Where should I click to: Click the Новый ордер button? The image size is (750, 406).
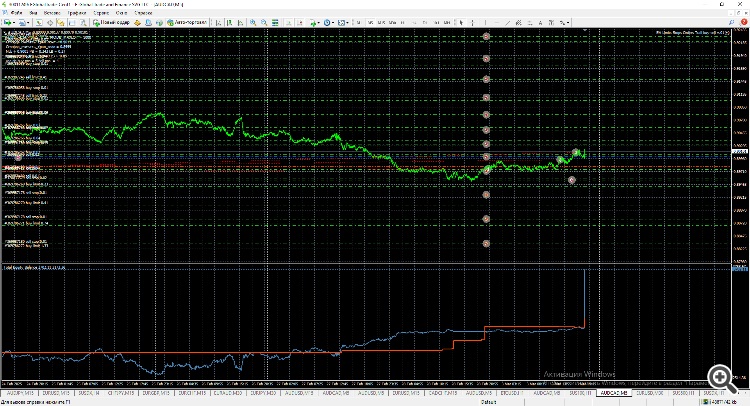coord(111,22)
